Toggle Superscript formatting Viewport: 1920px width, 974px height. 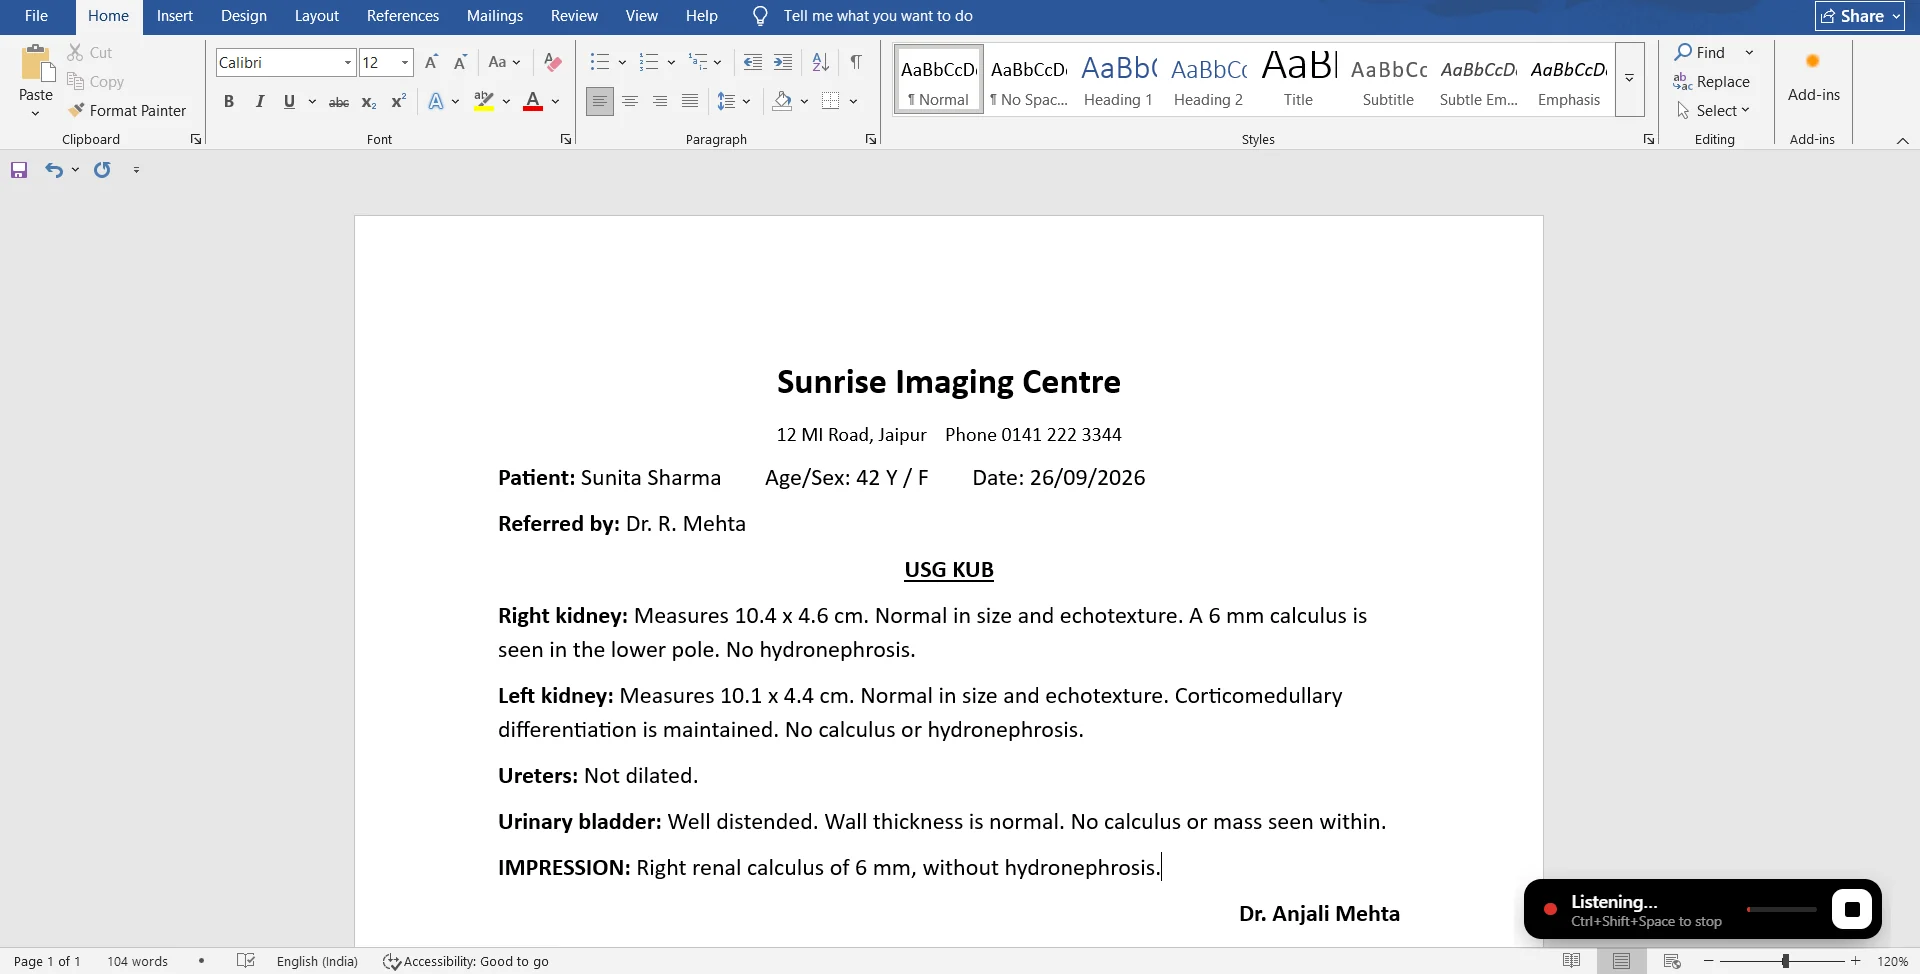[398, 101]
